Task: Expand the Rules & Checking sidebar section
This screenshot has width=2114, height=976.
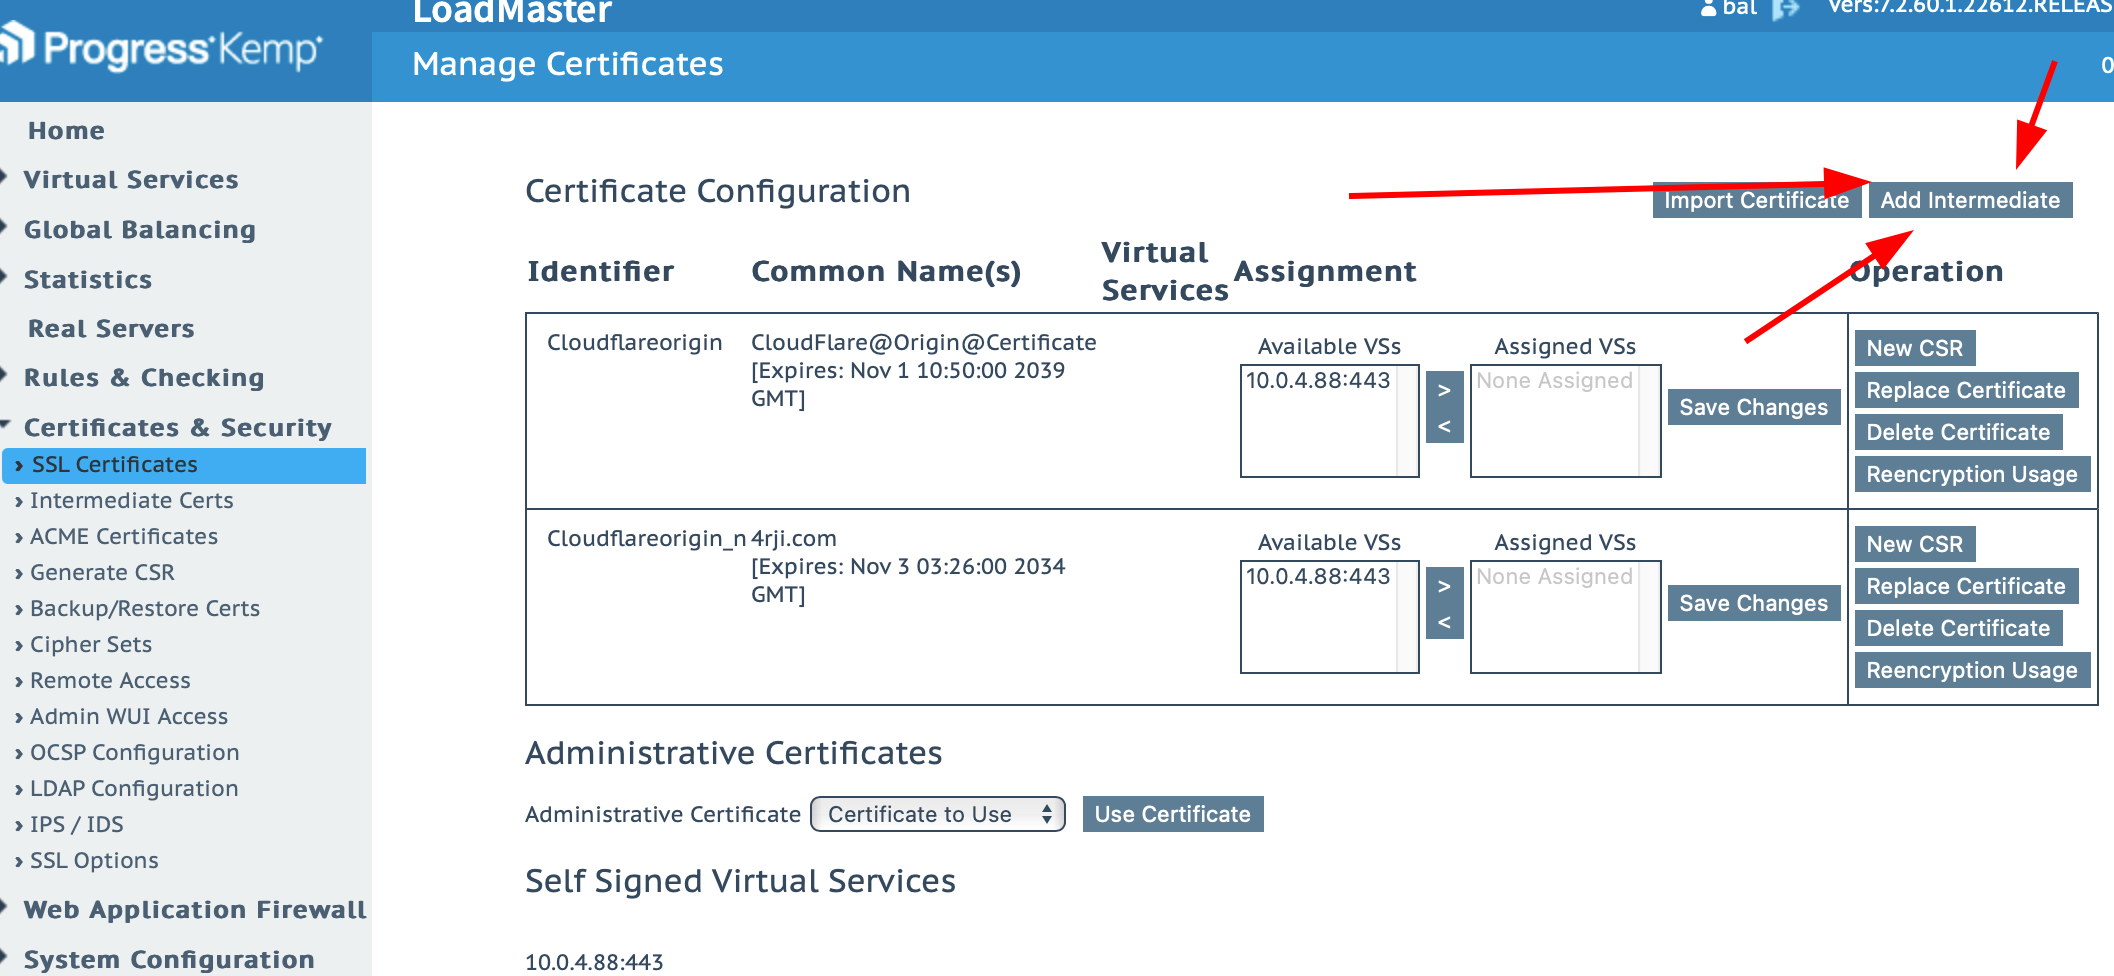Action: tap(143, 378)
